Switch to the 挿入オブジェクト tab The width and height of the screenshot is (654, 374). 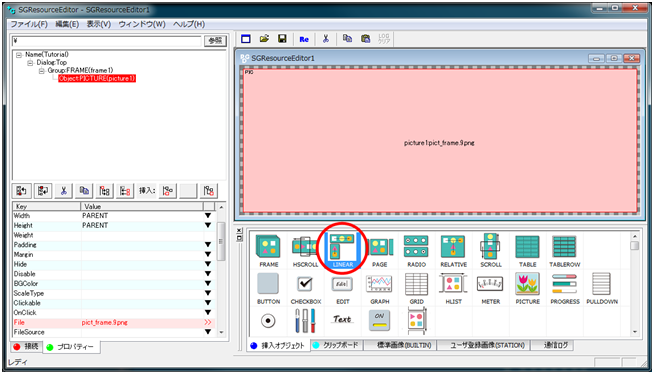point(279,346)
